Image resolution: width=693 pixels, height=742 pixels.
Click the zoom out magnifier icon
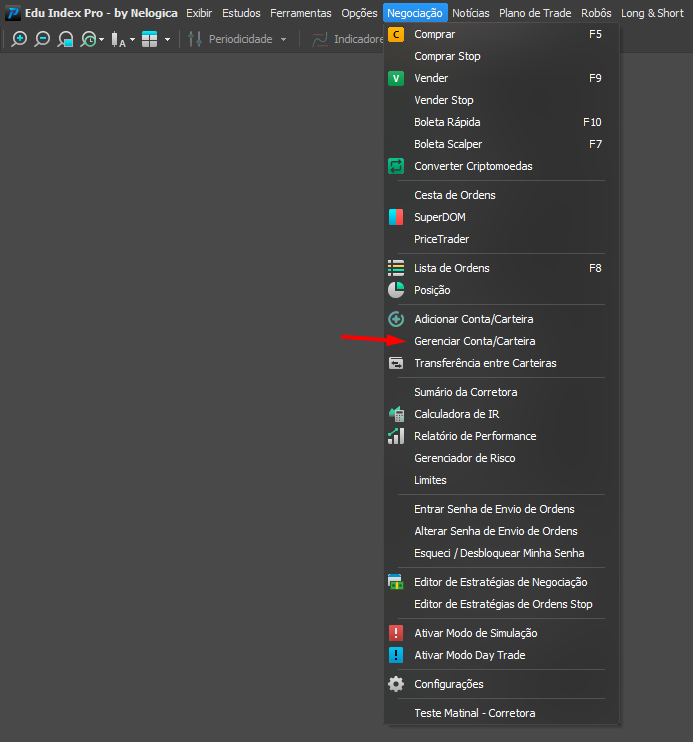point(42,39)
